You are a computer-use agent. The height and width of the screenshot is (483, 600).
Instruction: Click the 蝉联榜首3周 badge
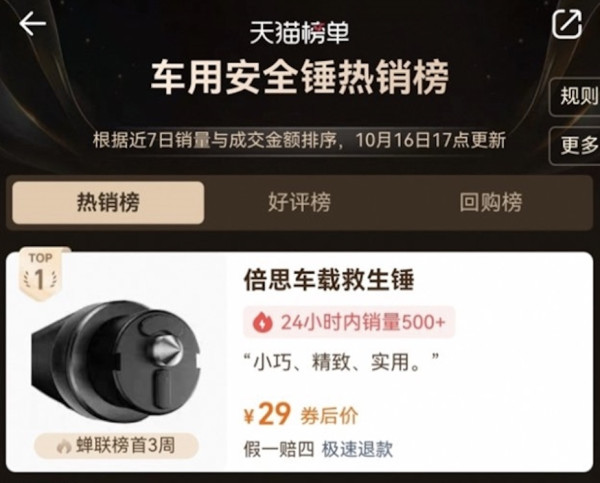coord(116,445)
